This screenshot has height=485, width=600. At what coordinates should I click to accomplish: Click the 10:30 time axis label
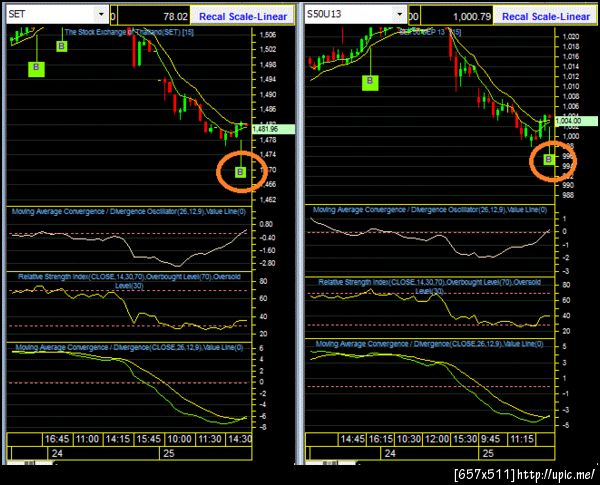point(408,439)
